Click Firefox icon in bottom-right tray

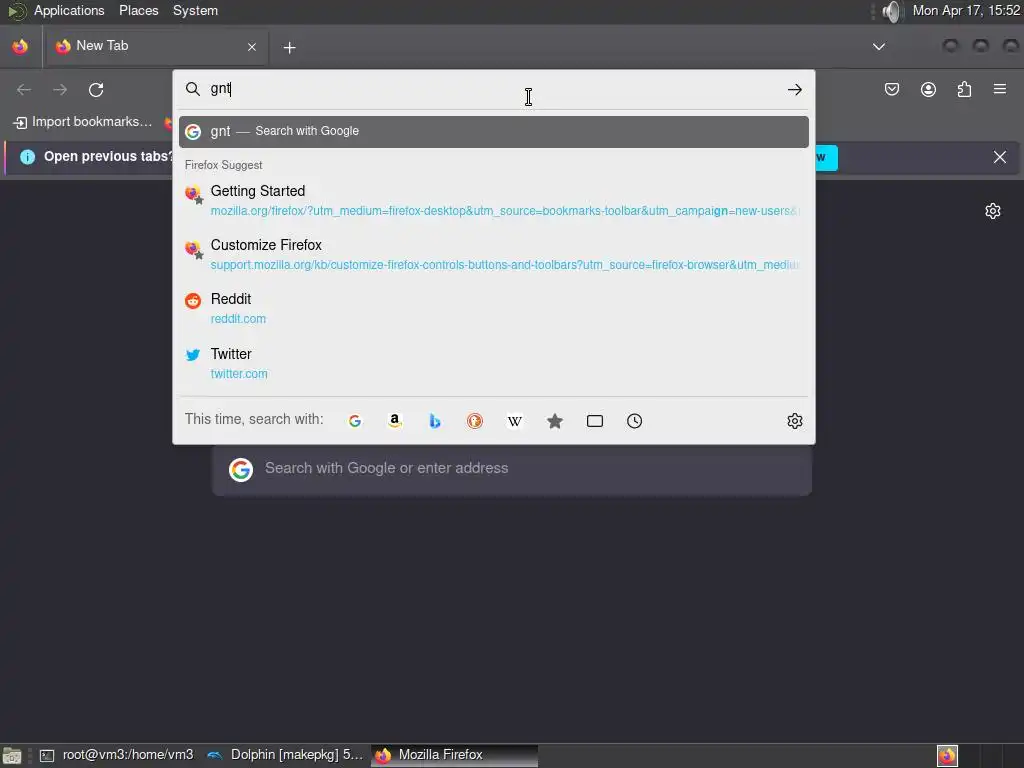[x=947, y=756]
